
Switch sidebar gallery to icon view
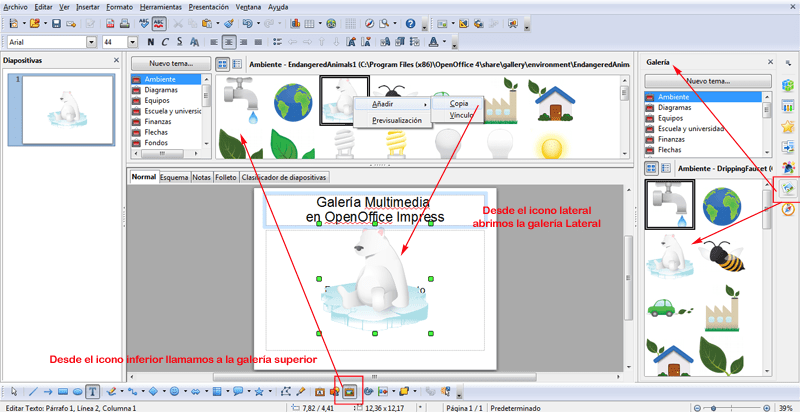pos(652,168)
